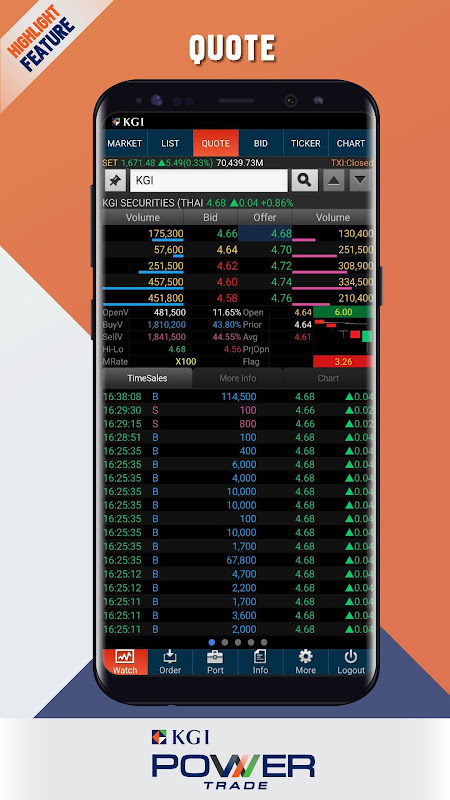Select offer price 4.72
This screenshot has width=450, height=800.
click(281, 266)
